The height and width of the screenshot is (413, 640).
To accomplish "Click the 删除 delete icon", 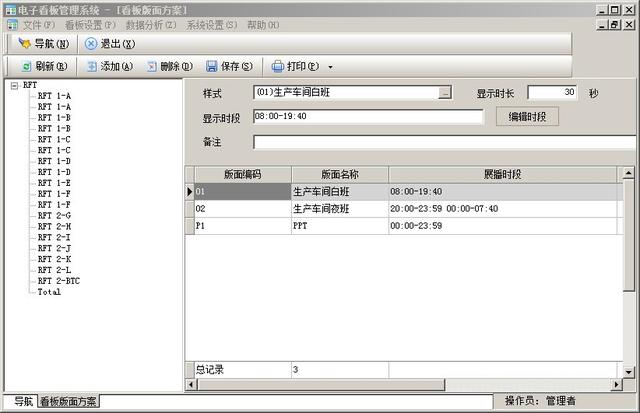I will [x=151, y=67].
